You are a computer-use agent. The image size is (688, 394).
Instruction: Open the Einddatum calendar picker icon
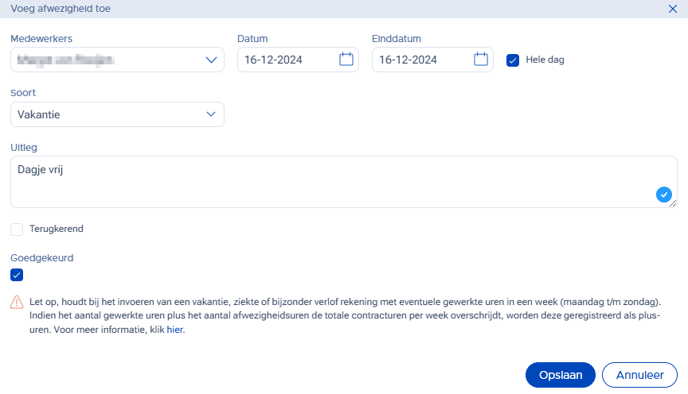[481, 59]
